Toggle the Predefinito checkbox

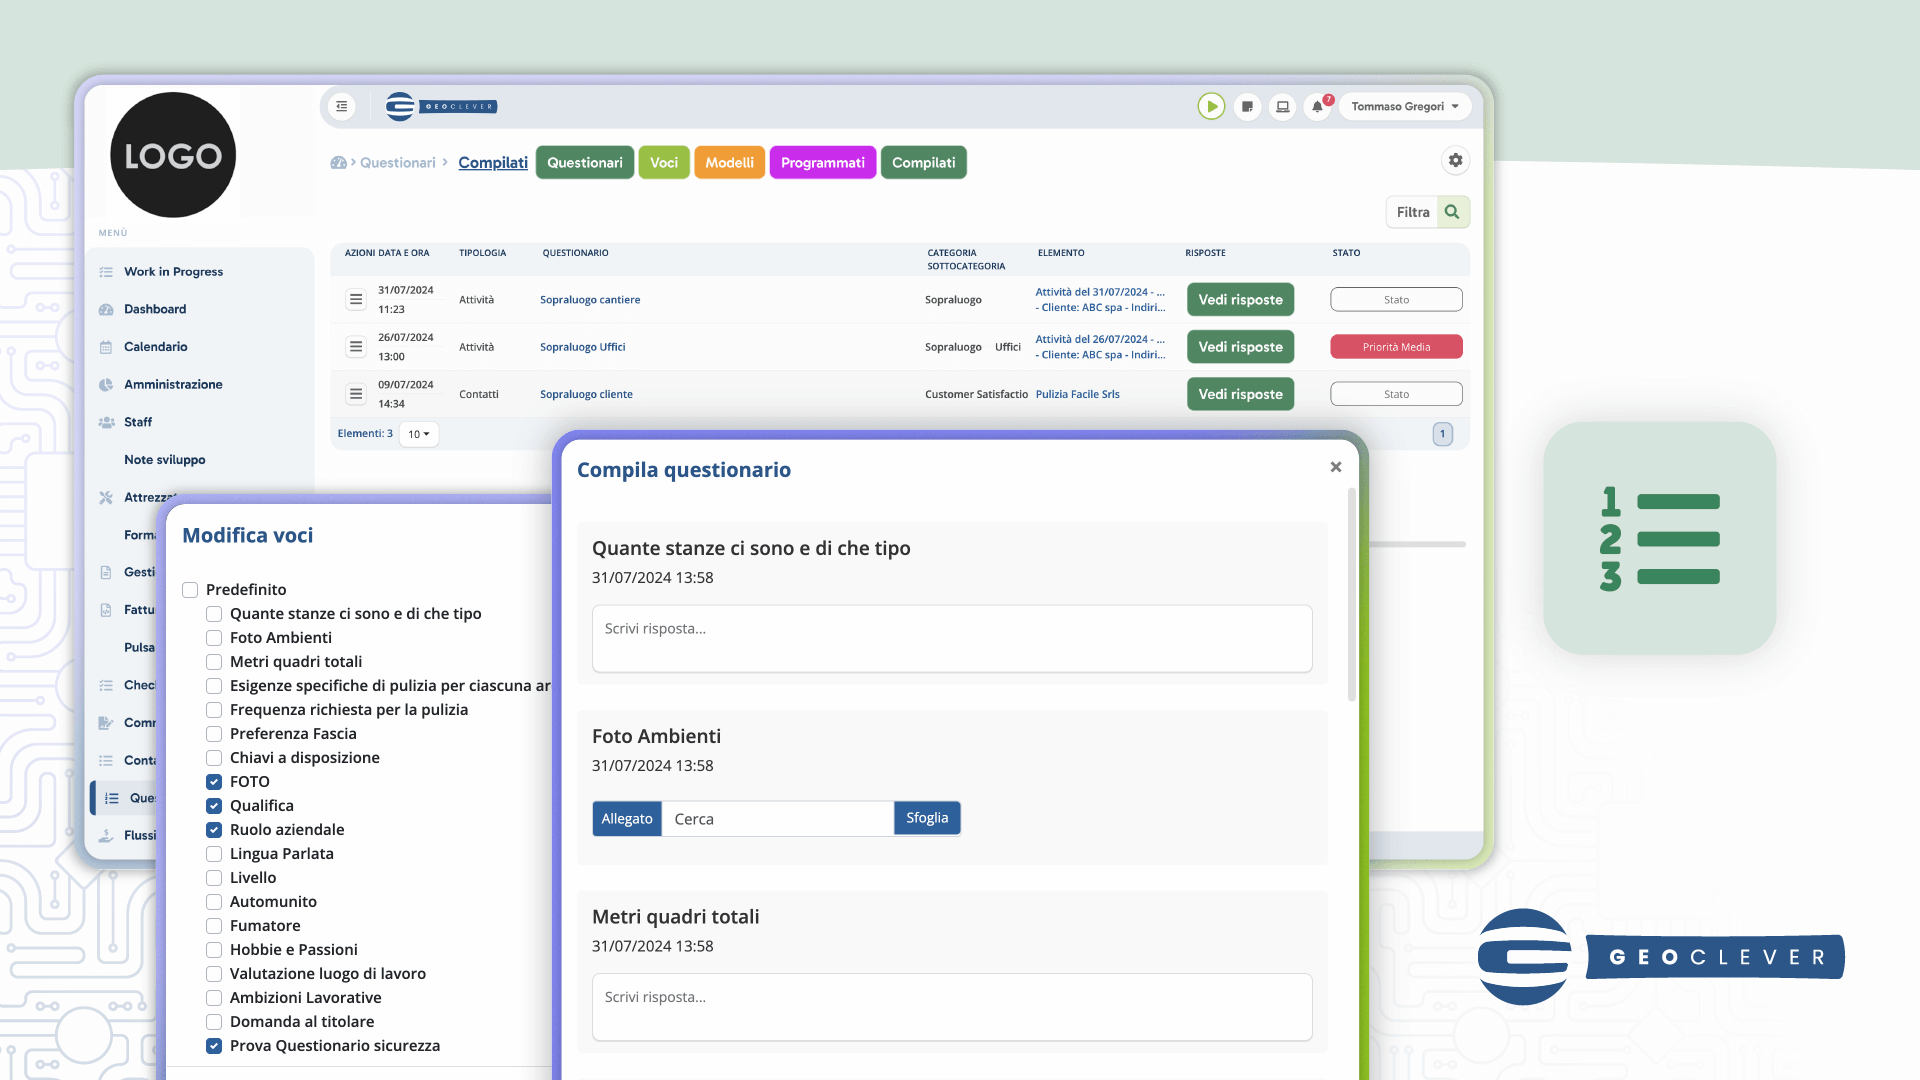coord(190,590)
